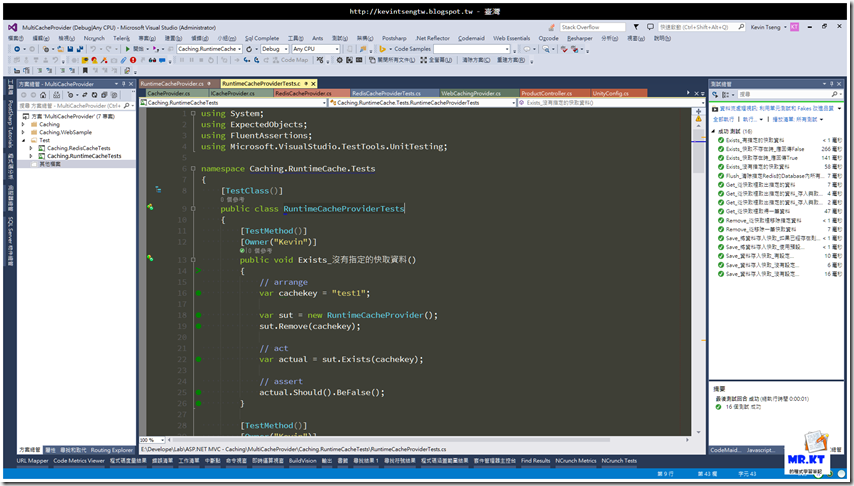
Task: Click the binoculars find icon
Action: tap(152, 60)
